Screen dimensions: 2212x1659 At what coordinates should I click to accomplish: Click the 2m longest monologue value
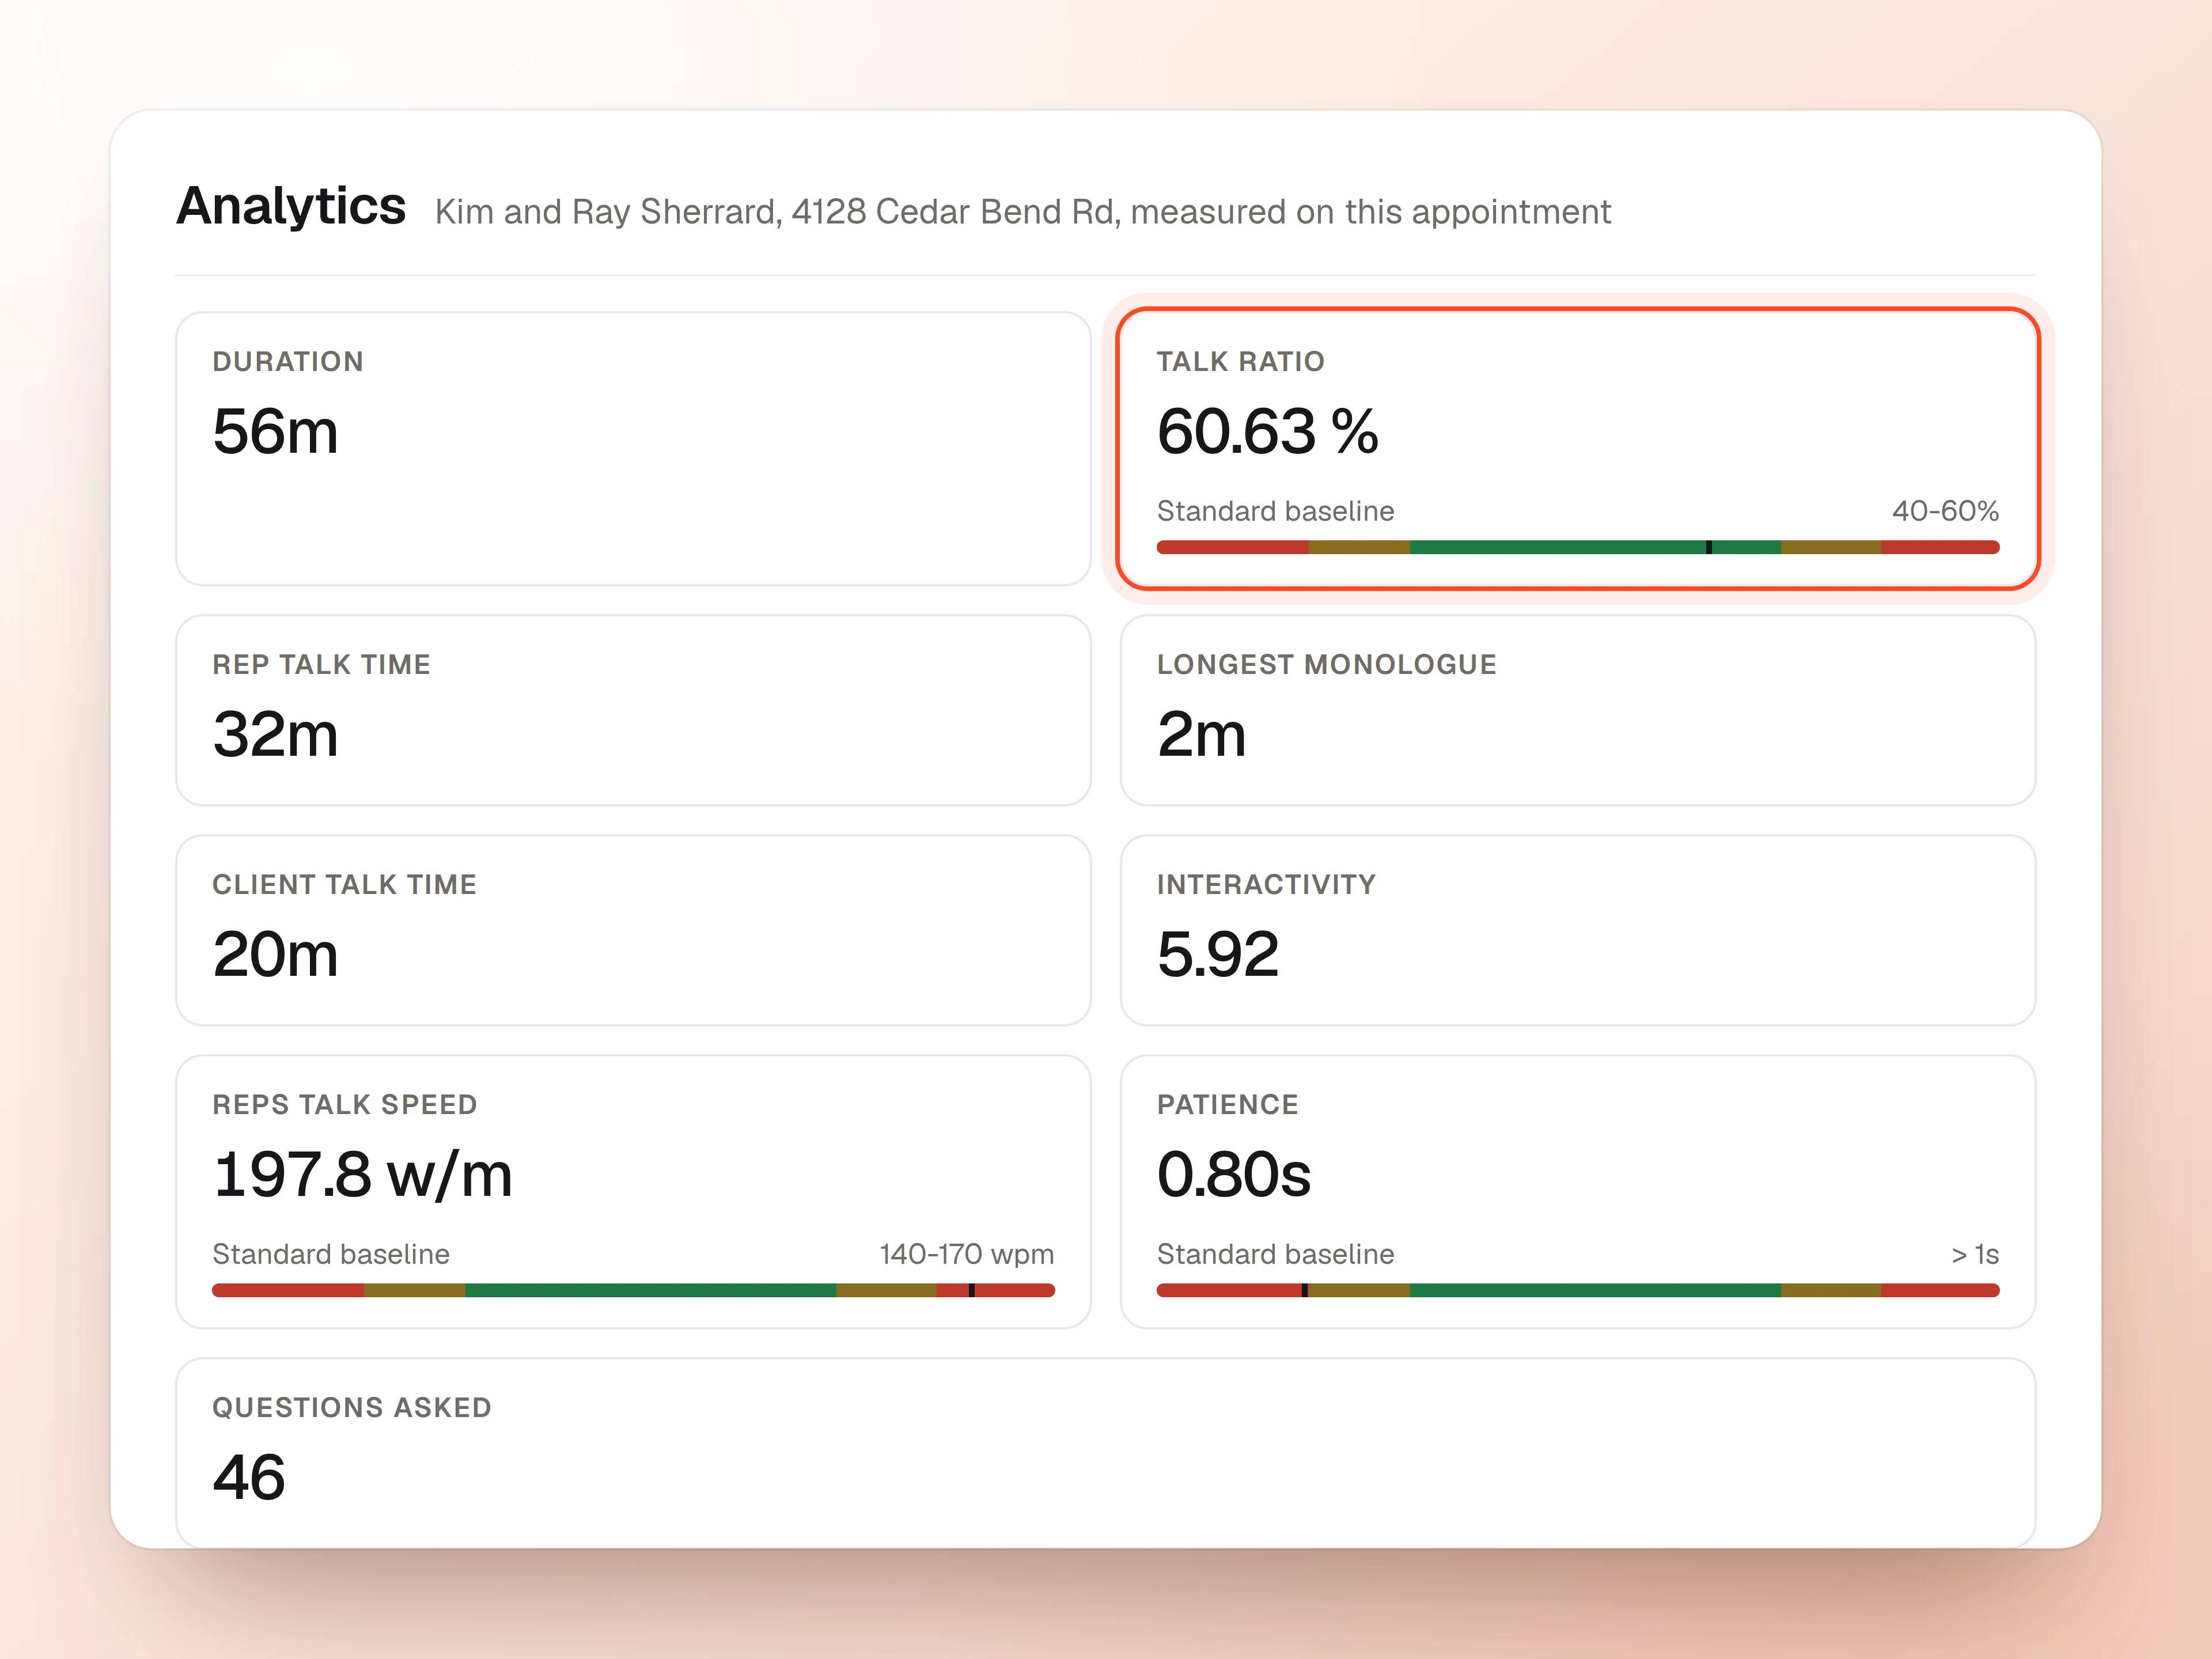1201,735
